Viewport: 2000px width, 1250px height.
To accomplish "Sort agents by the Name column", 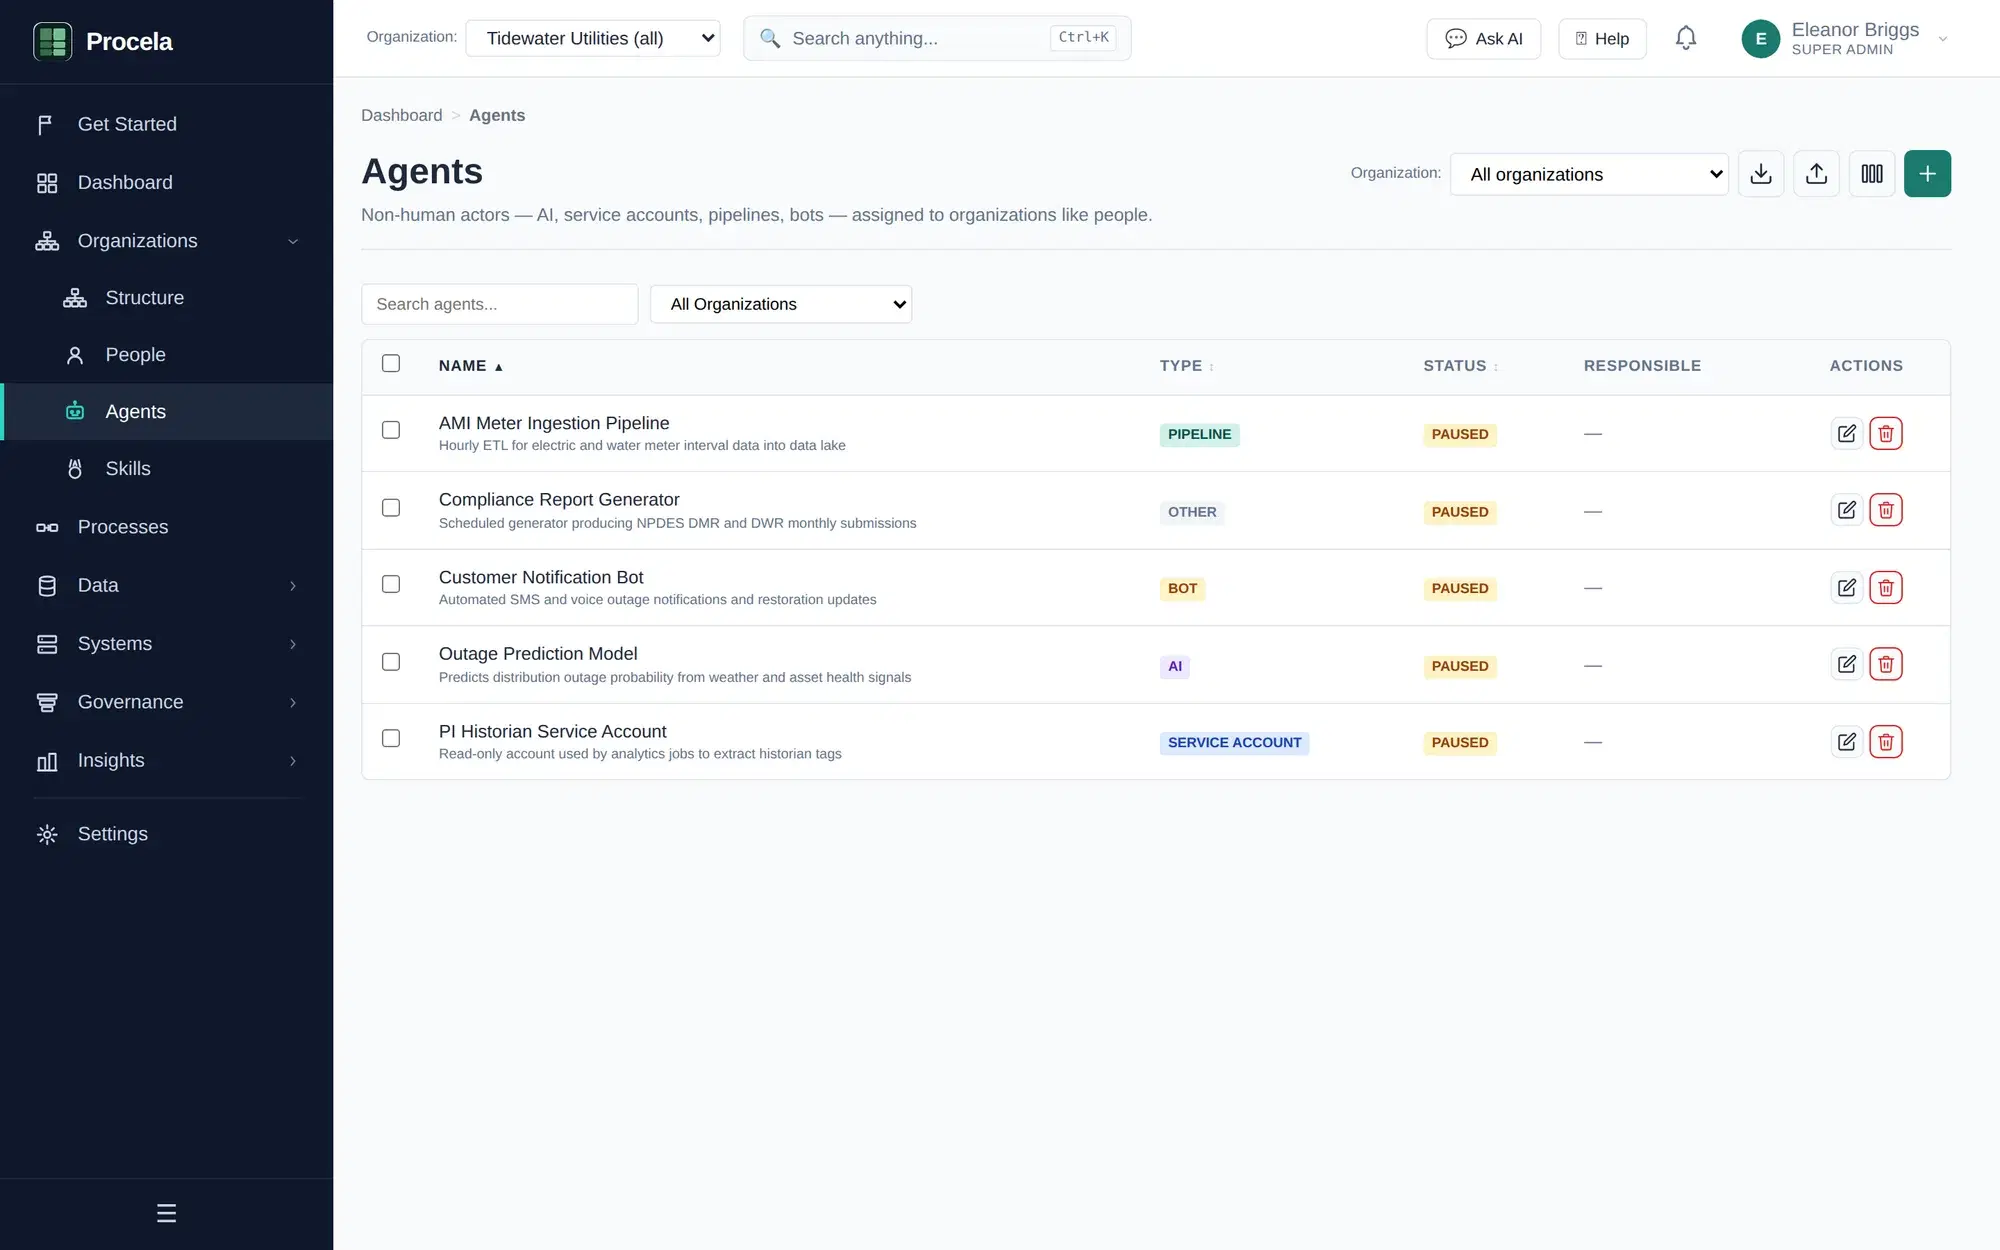I will pyautogui.click(x=470, y=366).
